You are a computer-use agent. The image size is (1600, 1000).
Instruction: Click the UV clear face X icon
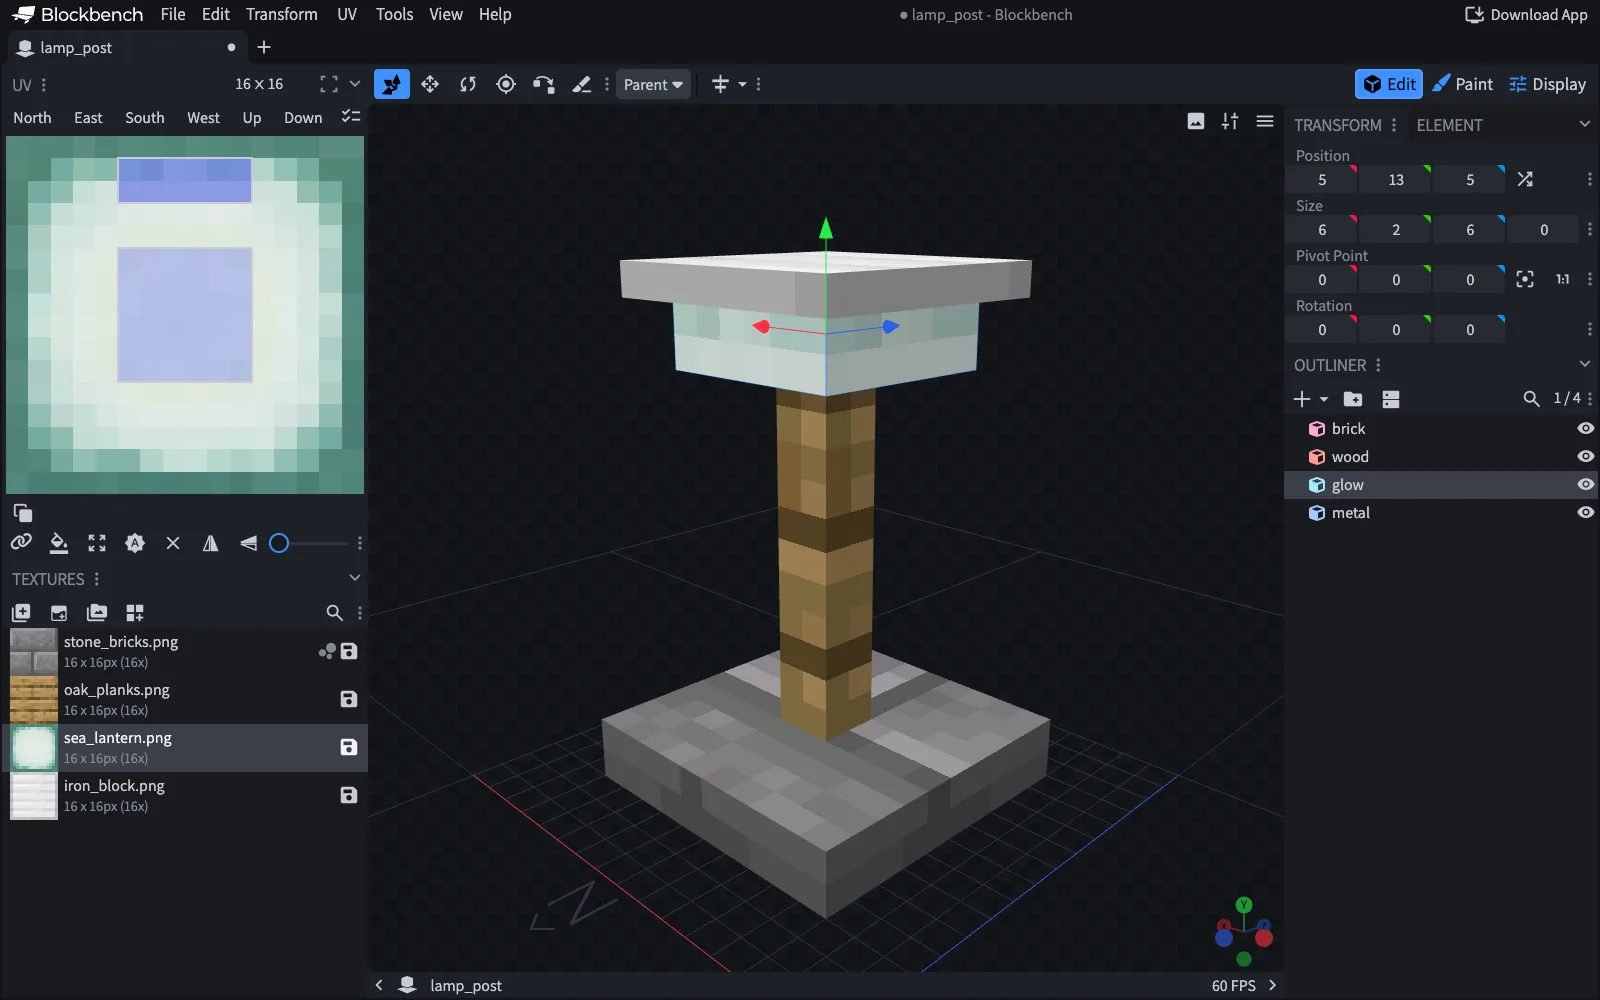click(x=173, y=543)
